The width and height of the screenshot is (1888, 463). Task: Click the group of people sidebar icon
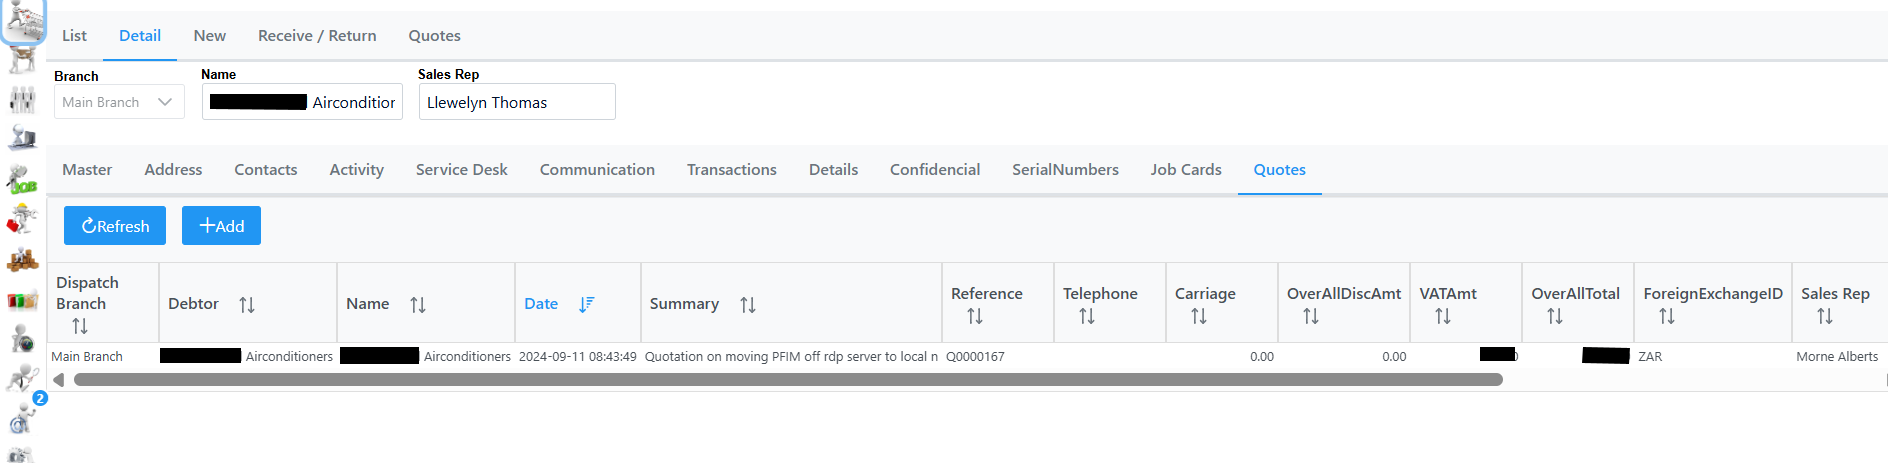point(22,100)
